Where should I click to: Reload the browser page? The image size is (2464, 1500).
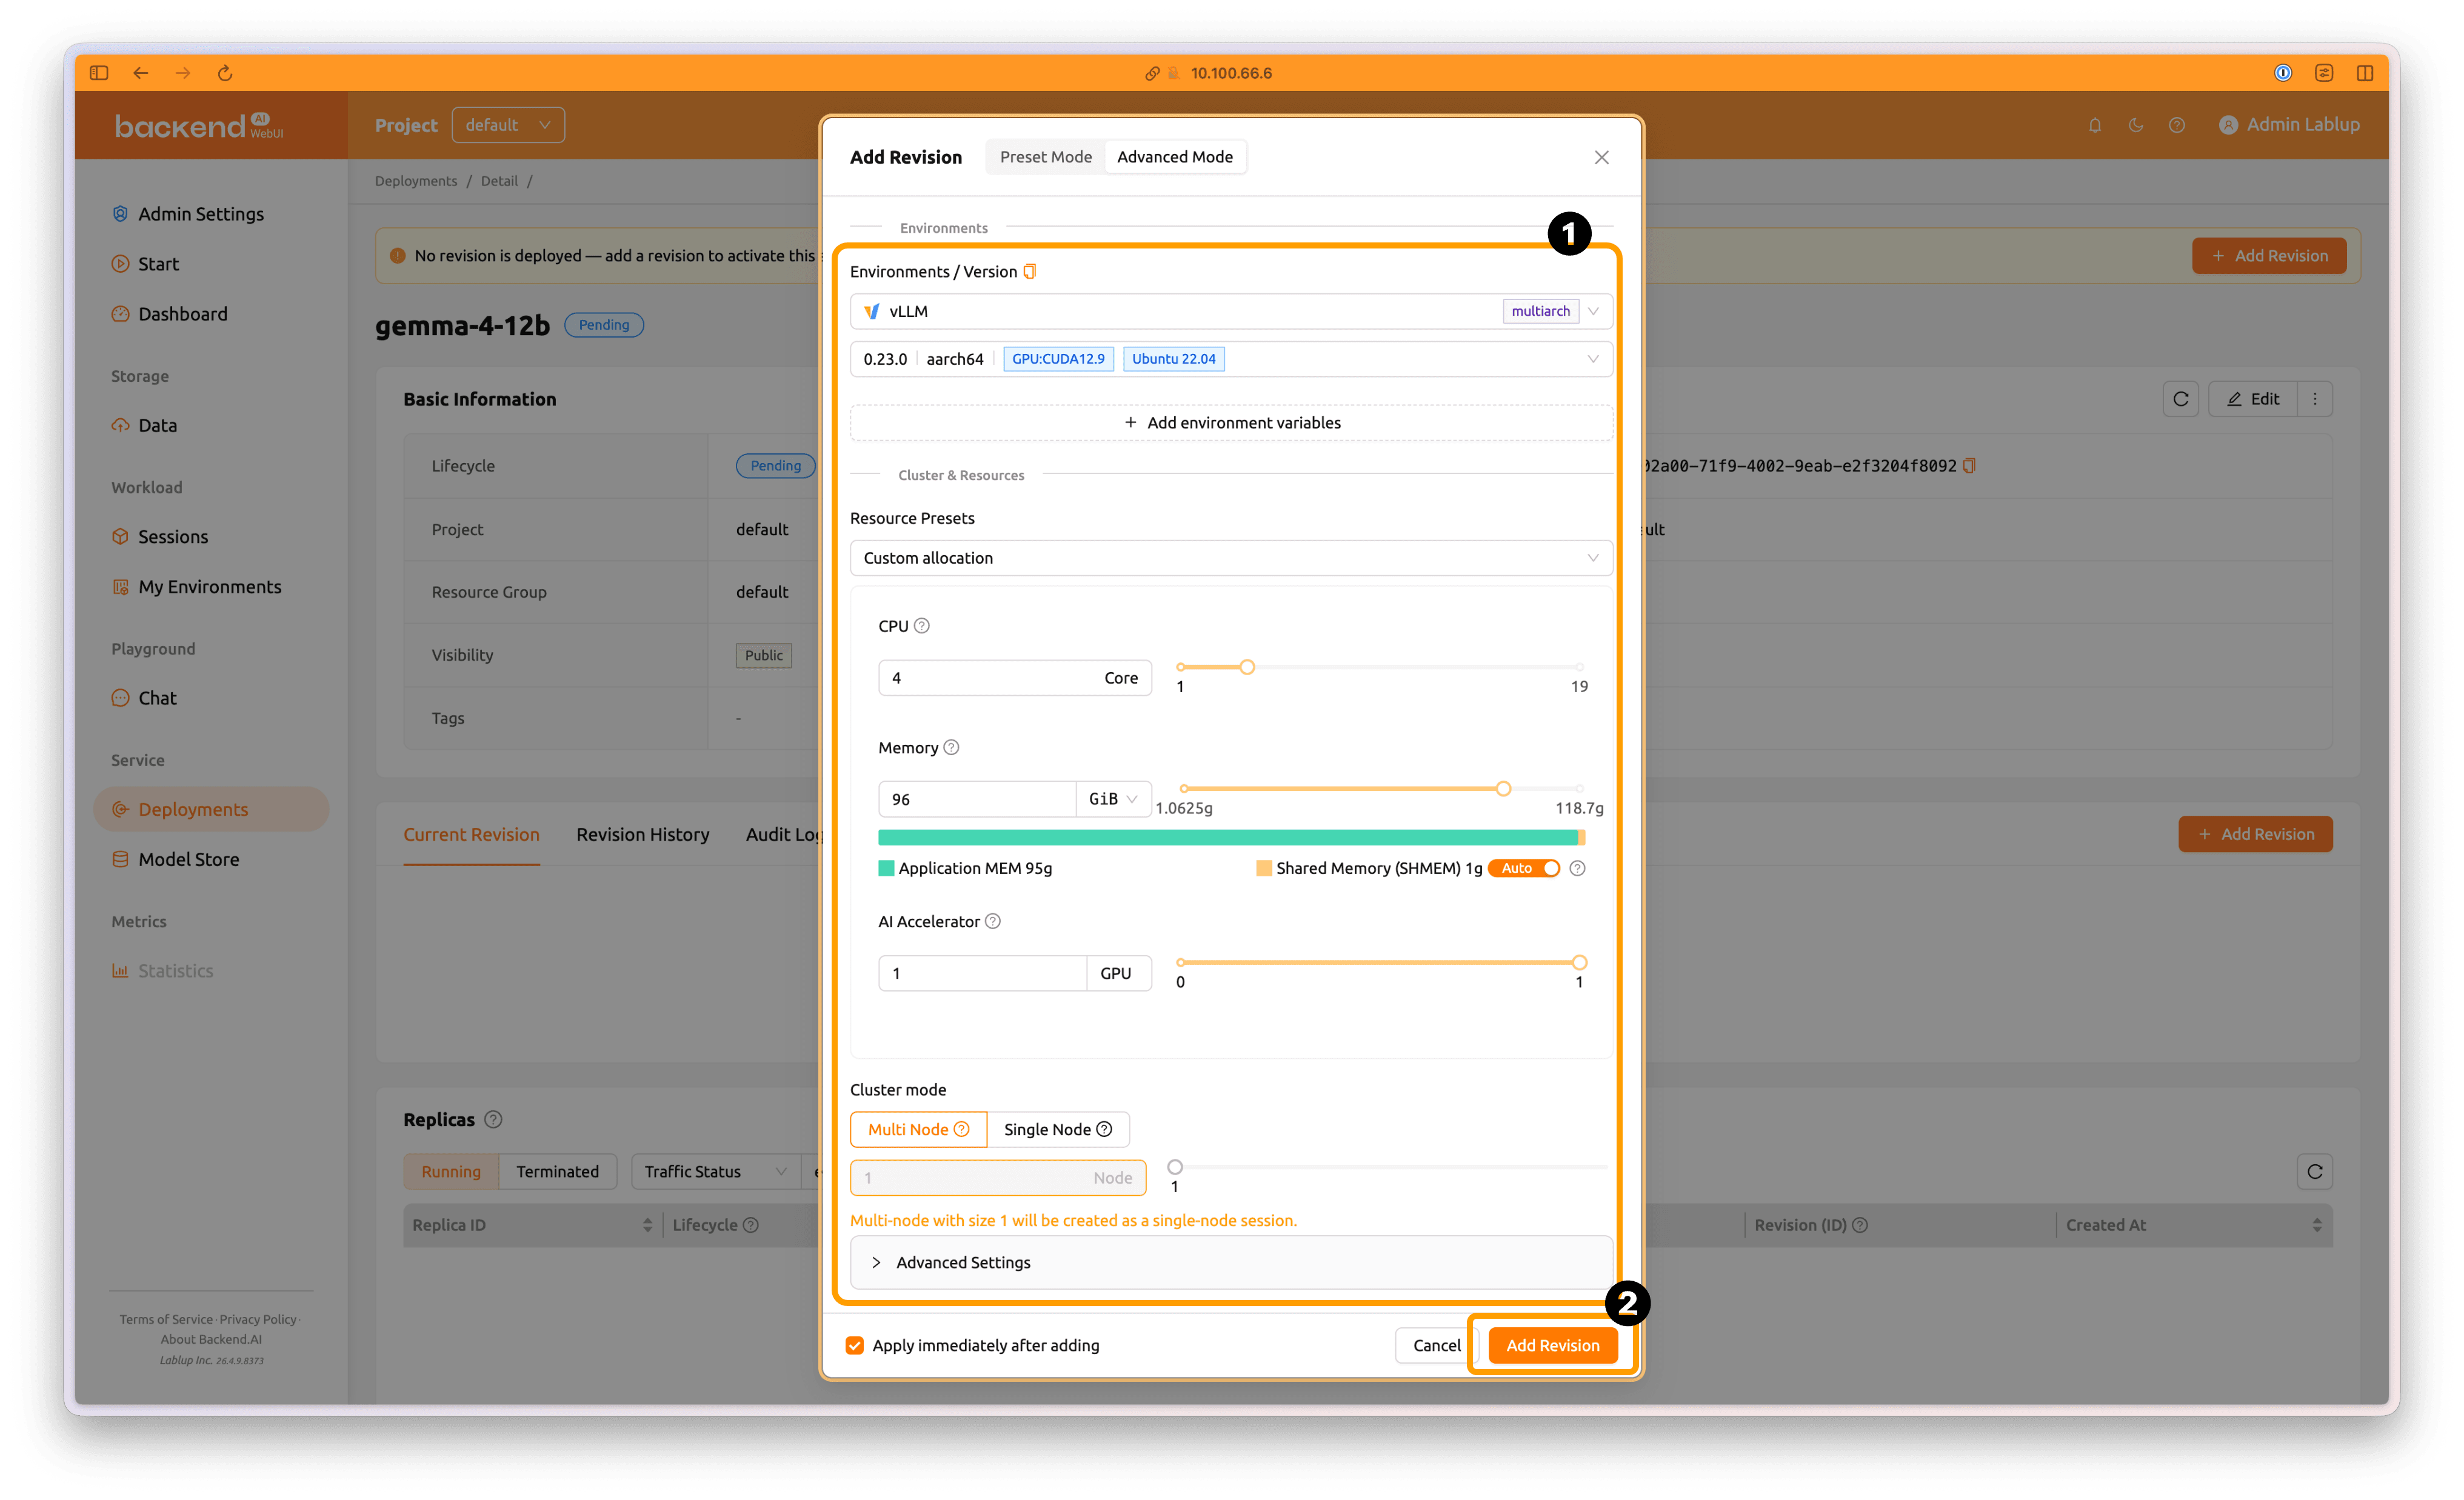[225, 73]
